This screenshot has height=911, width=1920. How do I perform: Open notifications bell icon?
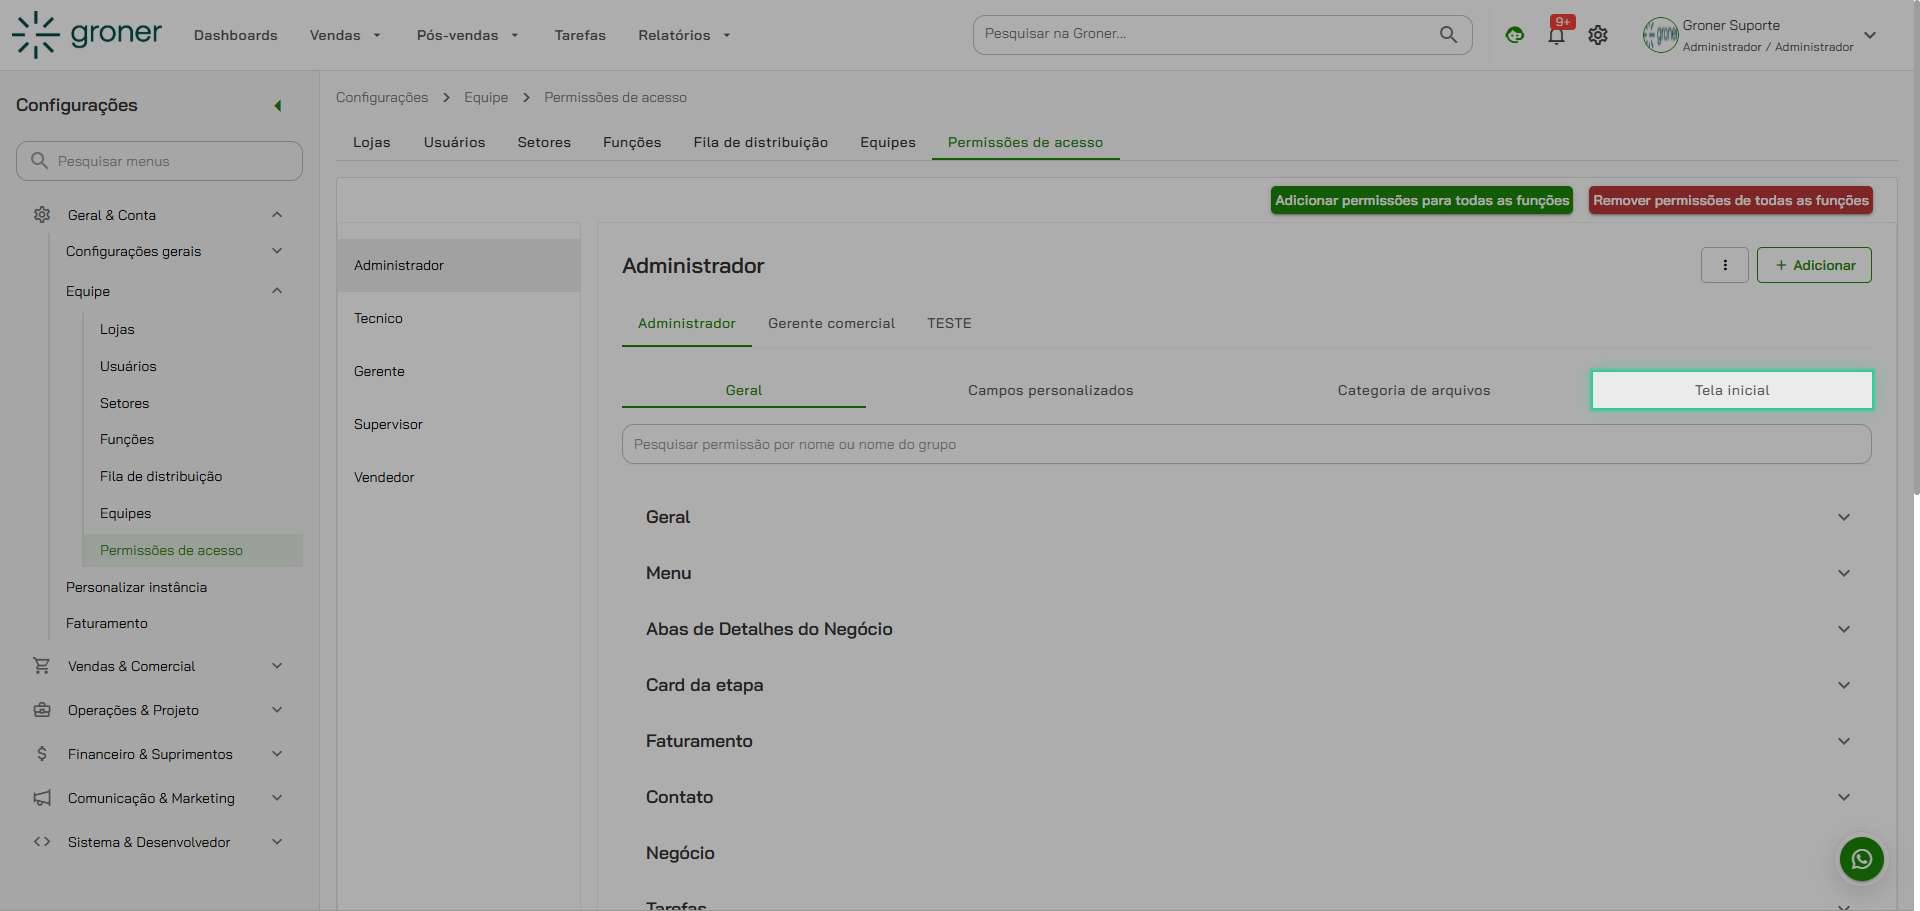coord(1556,36)
